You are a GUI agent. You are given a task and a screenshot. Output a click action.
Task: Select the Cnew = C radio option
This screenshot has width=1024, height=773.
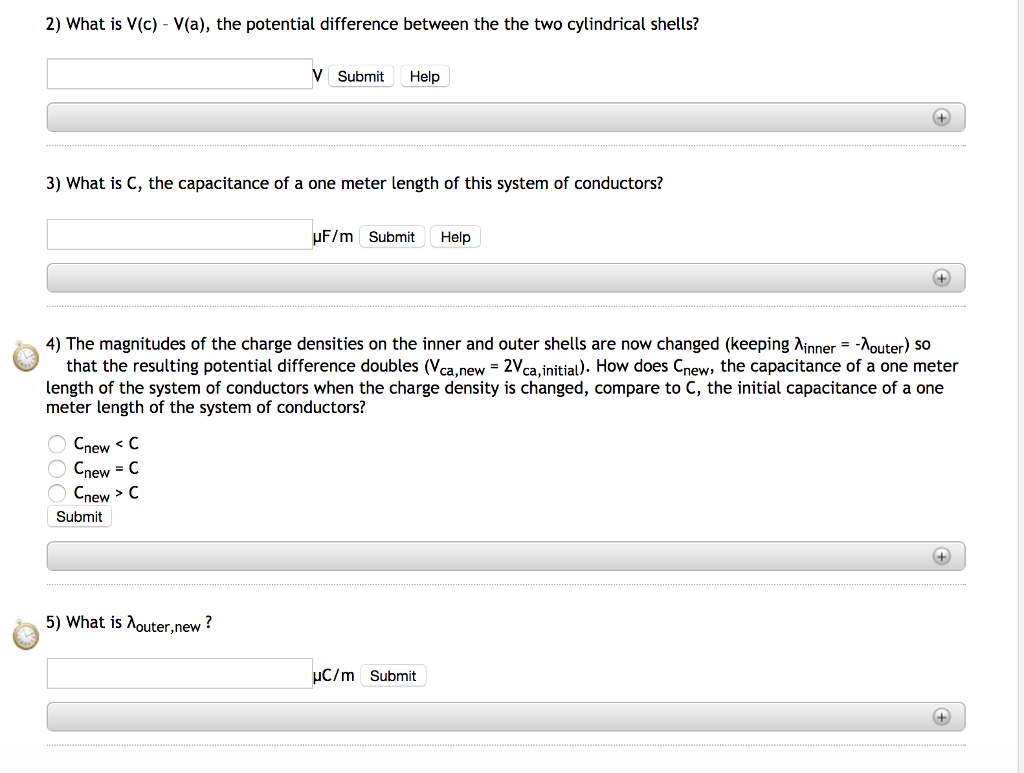coord(58,468)
